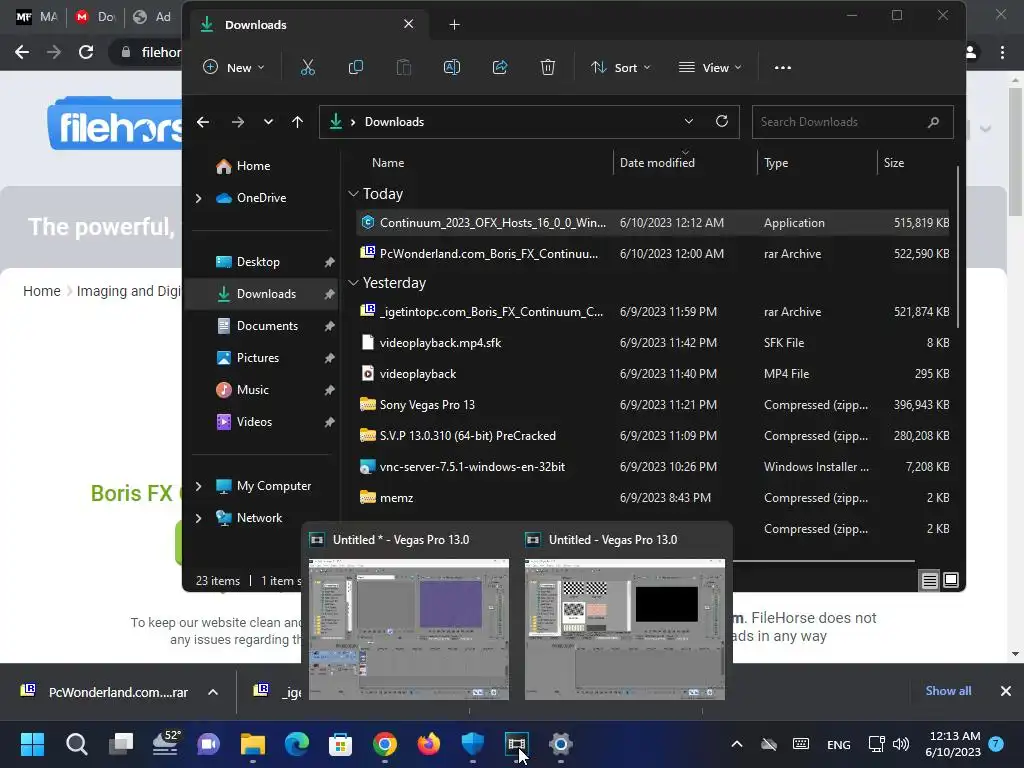Select the Downloads Explorer tab
The width and height of the screenshot is (1024, 768).
[309, 25]
